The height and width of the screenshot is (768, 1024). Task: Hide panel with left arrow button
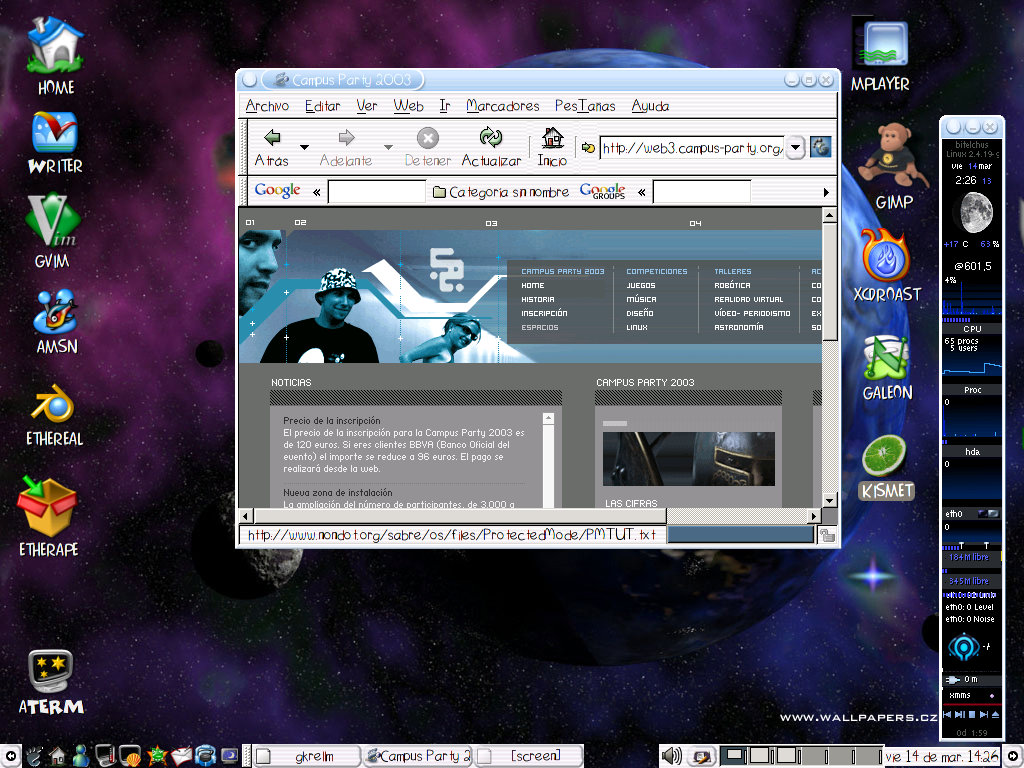(10, 756)
